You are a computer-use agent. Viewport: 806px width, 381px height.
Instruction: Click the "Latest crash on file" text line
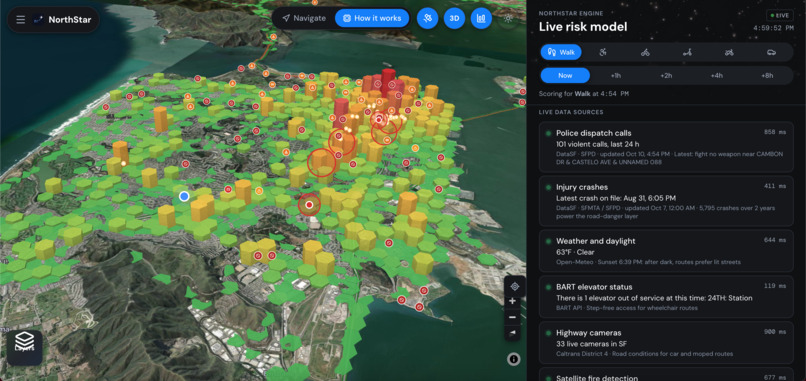tap(616, 198)
